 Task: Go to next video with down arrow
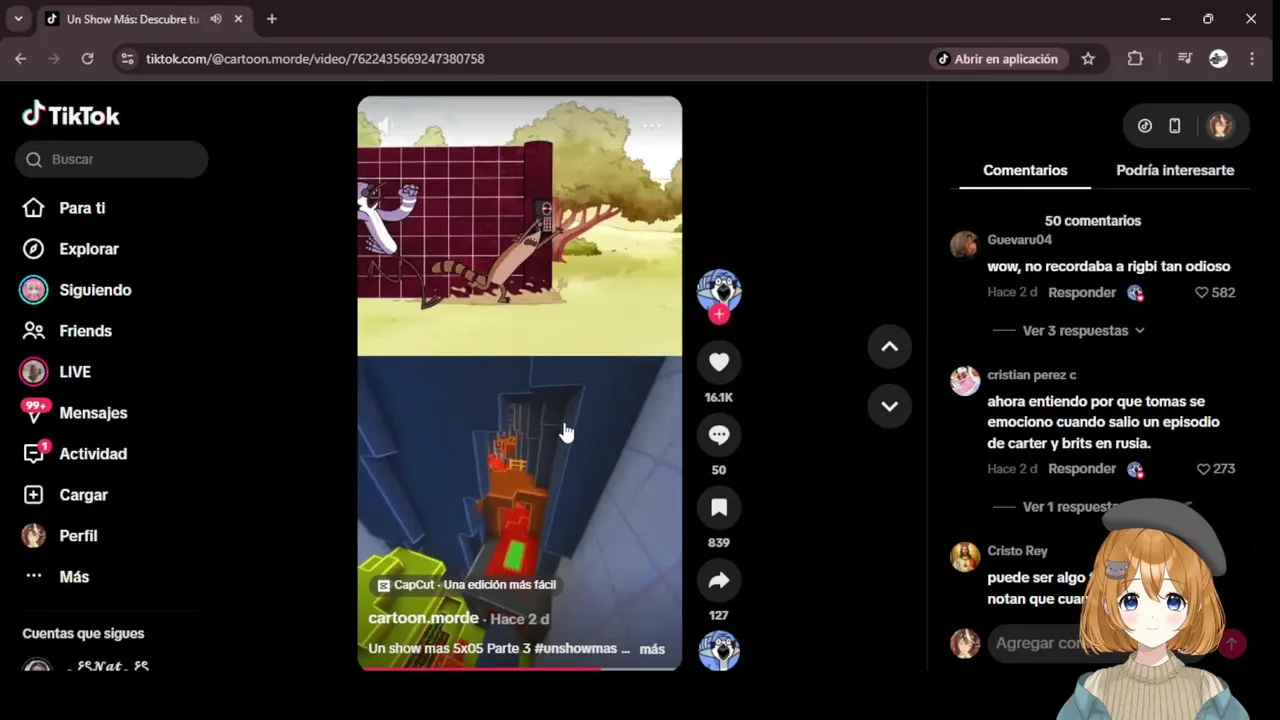[x=889, y=406]
